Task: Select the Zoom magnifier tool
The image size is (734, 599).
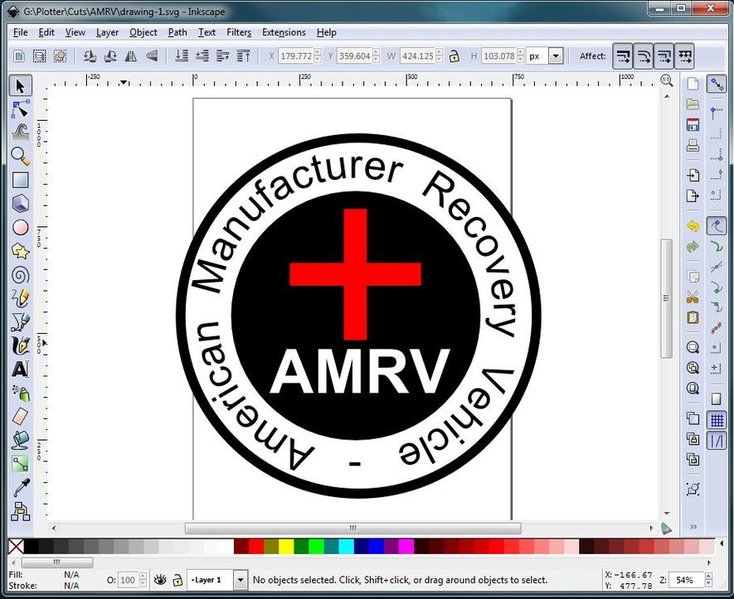Action: [x=20, y=156]
